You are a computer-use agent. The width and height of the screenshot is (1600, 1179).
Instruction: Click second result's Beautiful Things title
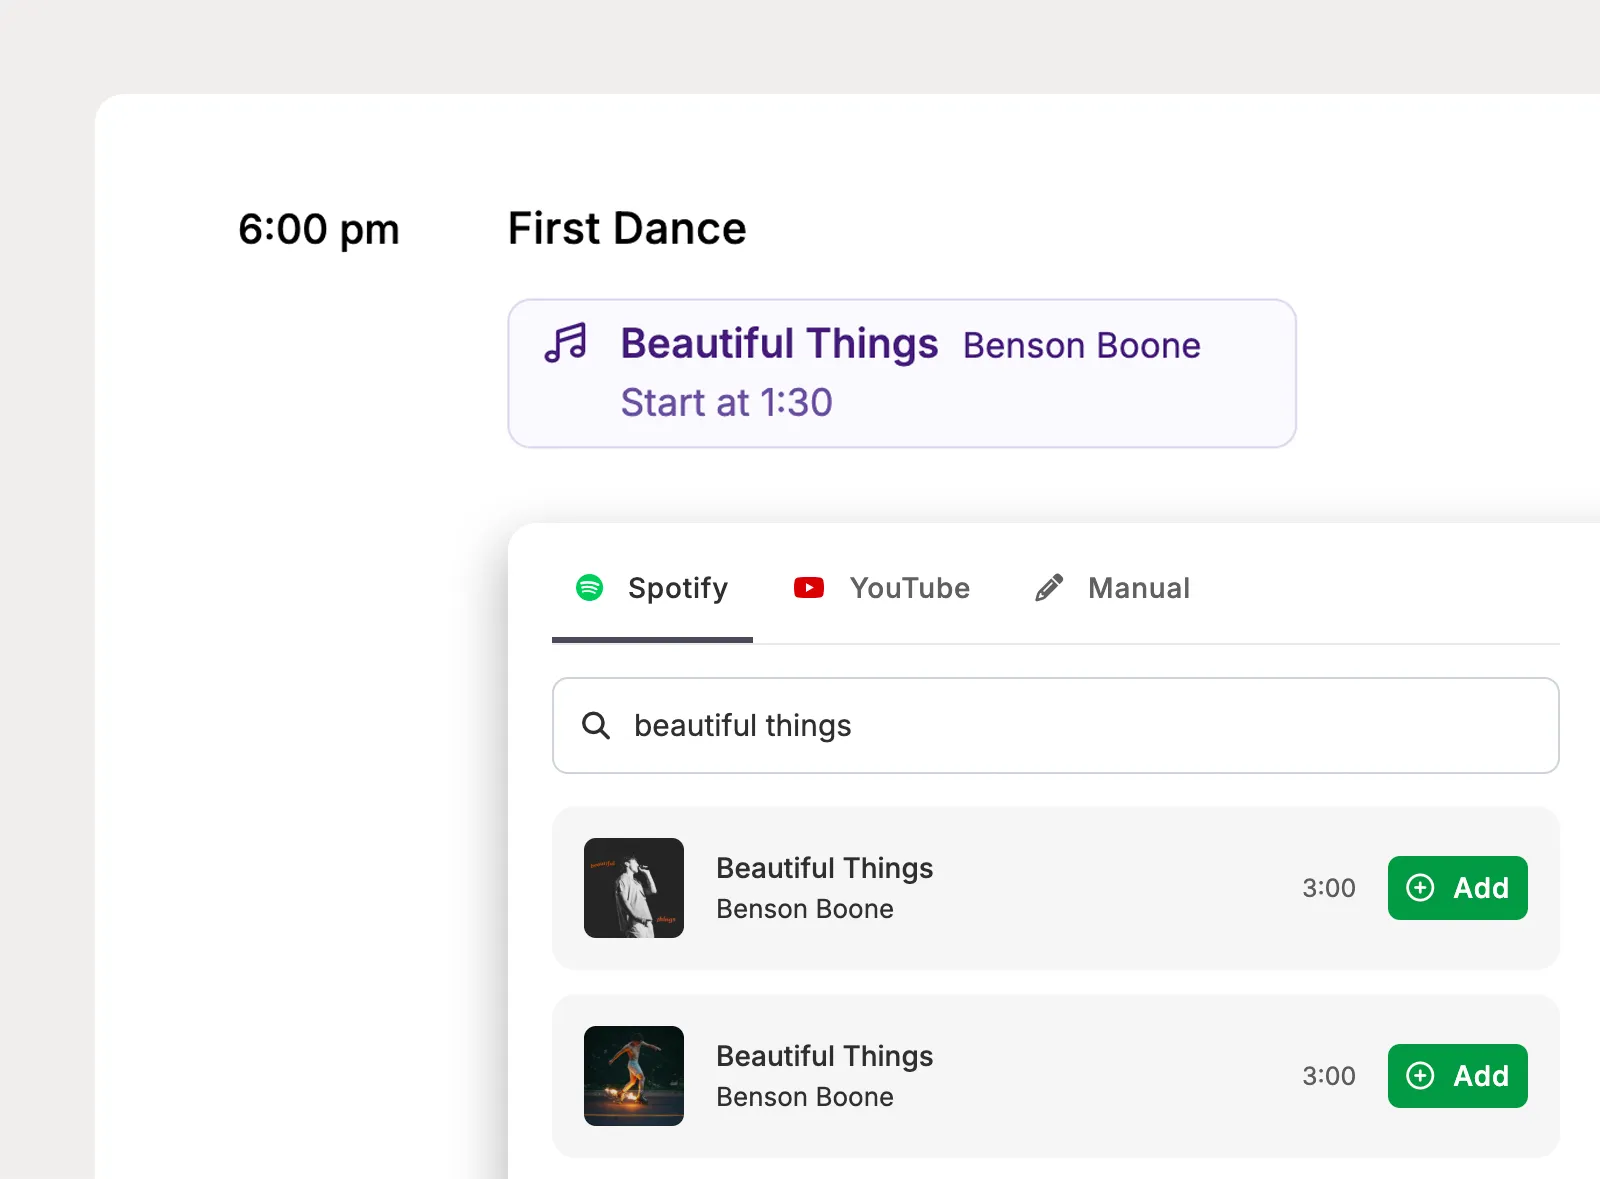click(x=825, y=1056)
